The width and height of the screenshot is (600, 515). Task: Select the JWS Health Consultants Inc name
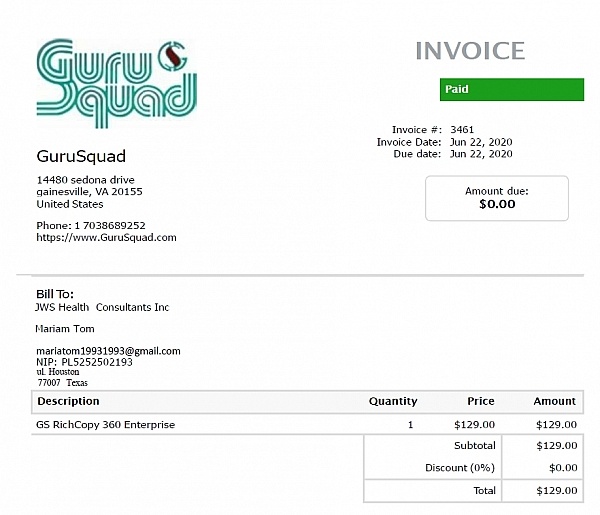click(102, 308)
